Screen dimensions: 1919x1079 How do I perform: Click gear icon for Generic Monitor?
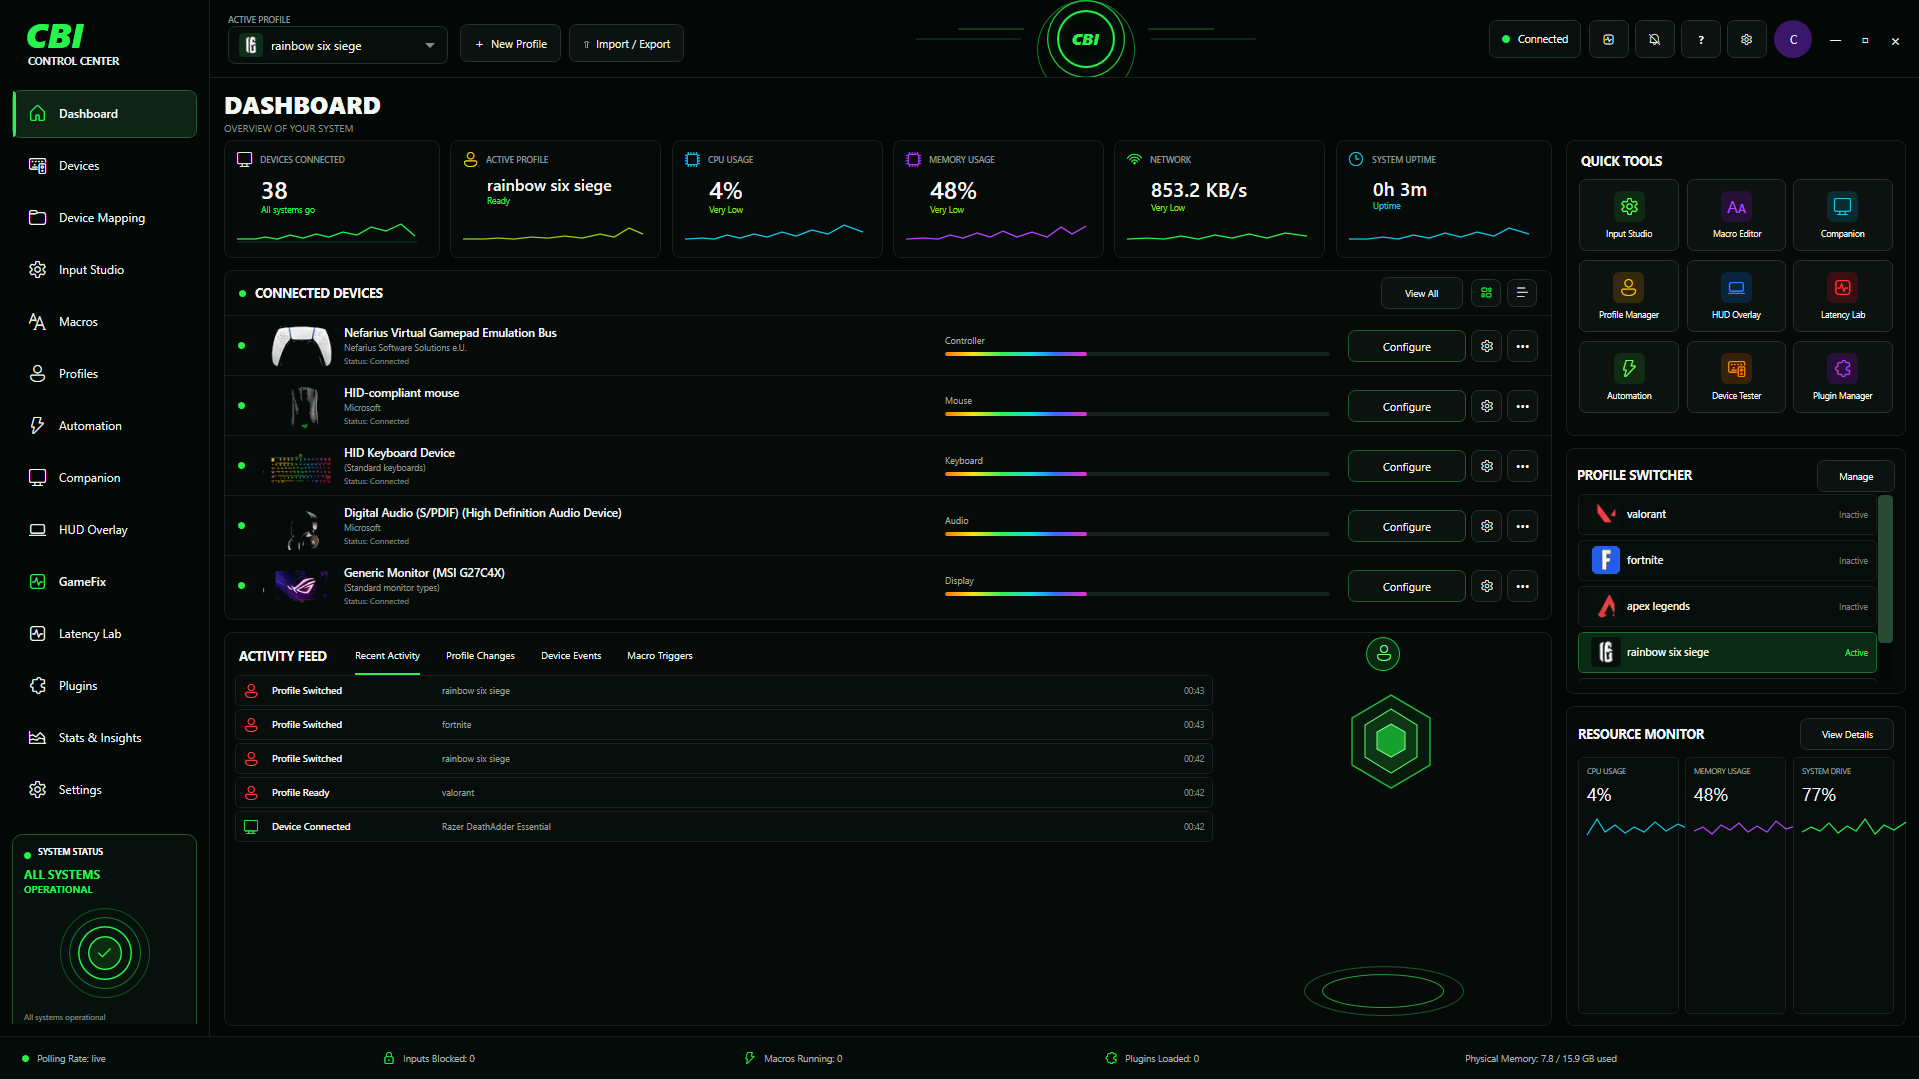click(1487, 586)
